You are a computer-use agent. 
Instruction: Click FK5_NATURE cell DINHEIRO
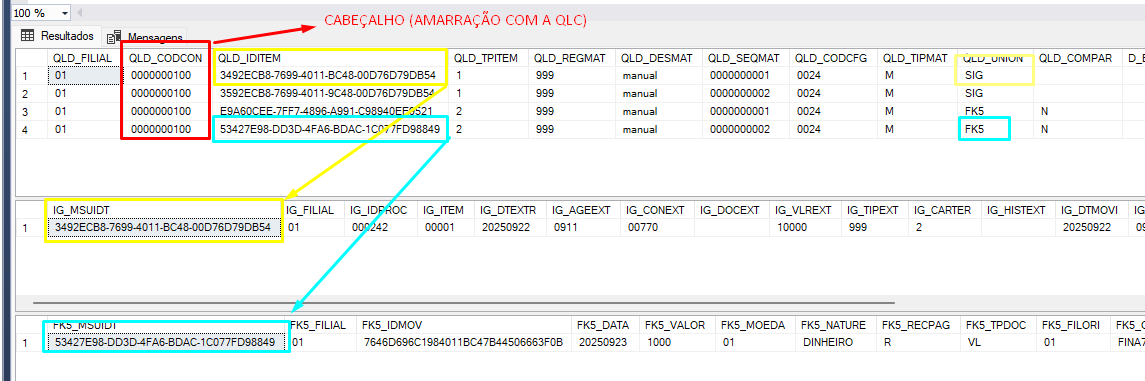837,342
